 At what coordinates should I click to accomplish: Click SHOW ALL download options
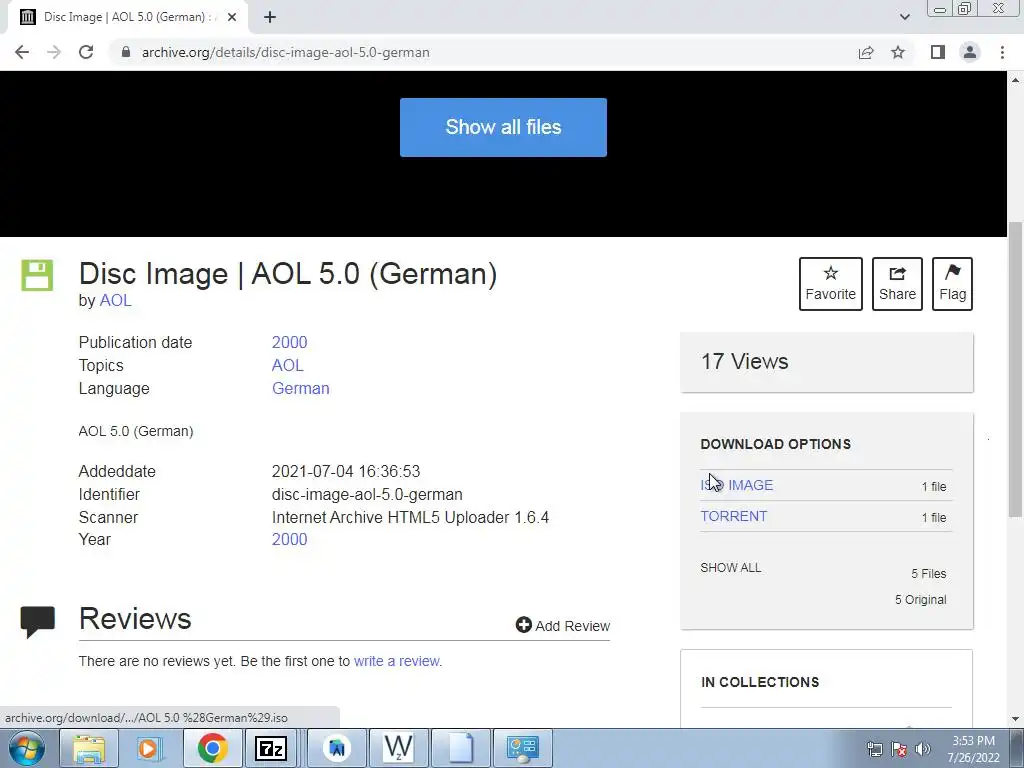click(731, 568)
